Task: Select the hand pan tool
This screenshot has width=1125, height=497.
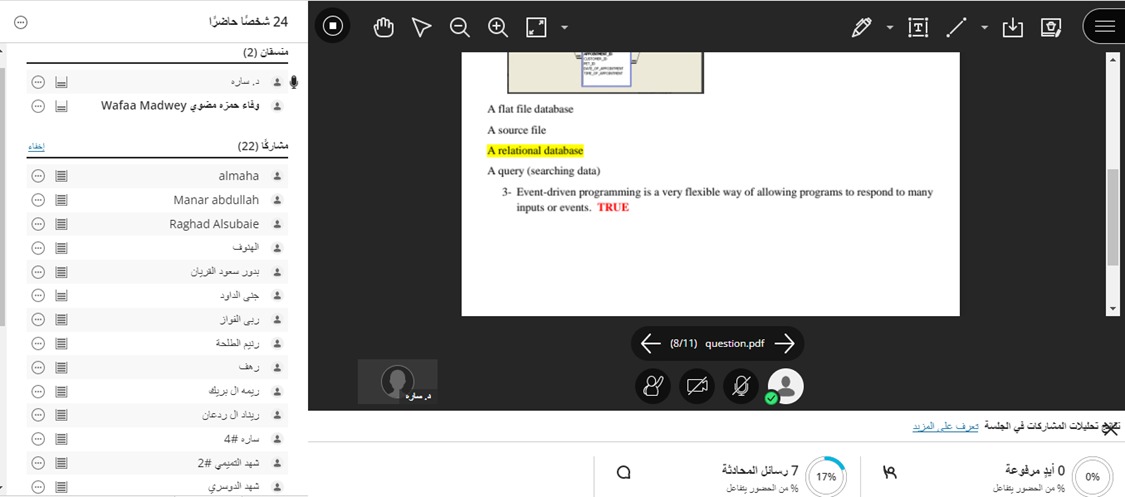Action: point(384,28)
